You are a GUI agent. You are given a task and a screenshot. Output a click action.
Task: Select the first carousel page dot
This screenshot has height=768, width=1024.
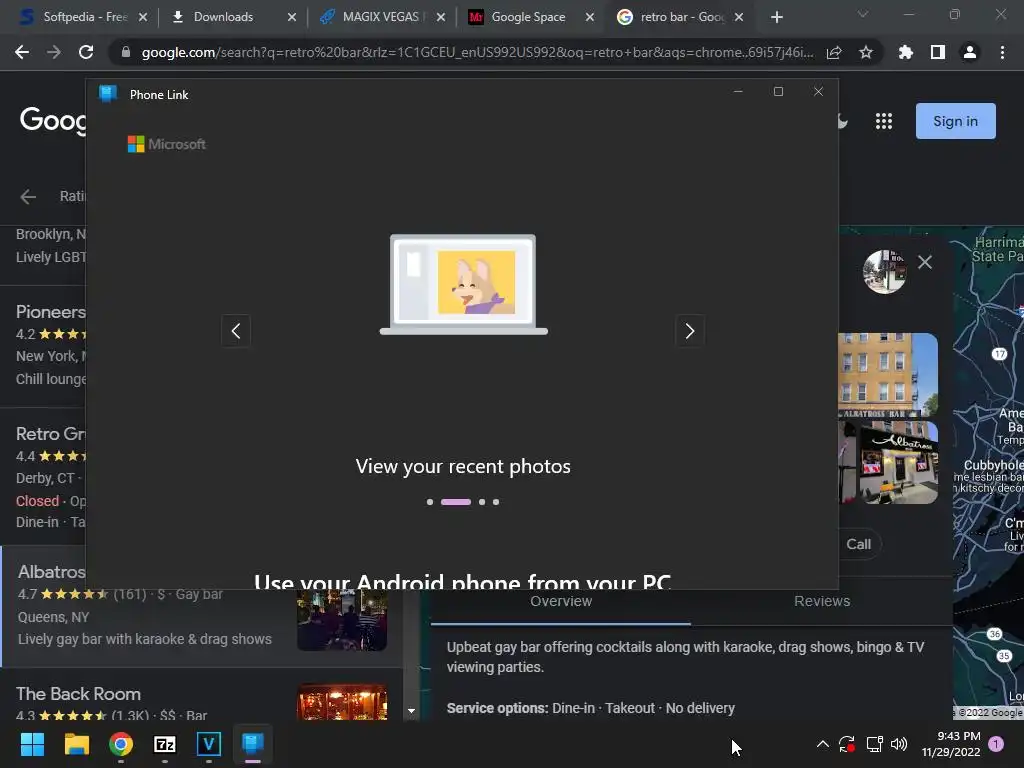click(430, 502)
